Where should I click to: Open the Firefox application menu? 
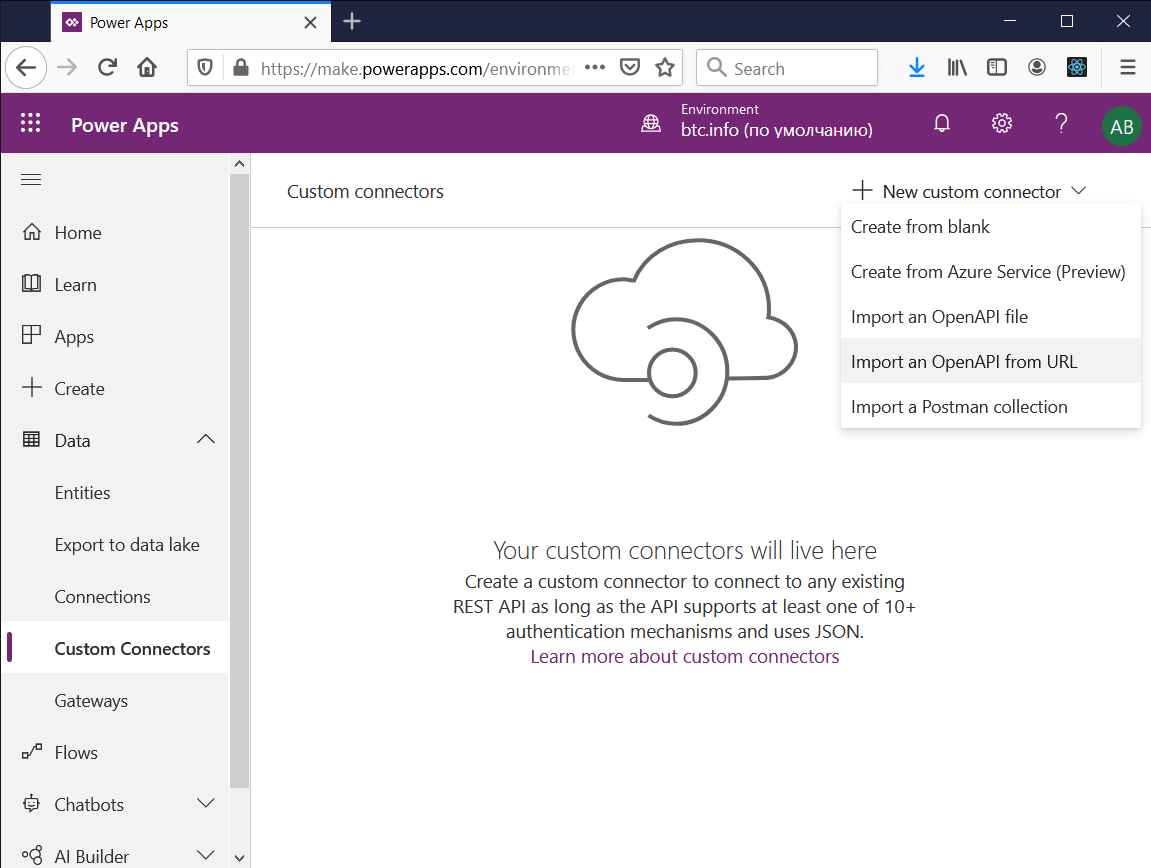(x=1128, y=68)
